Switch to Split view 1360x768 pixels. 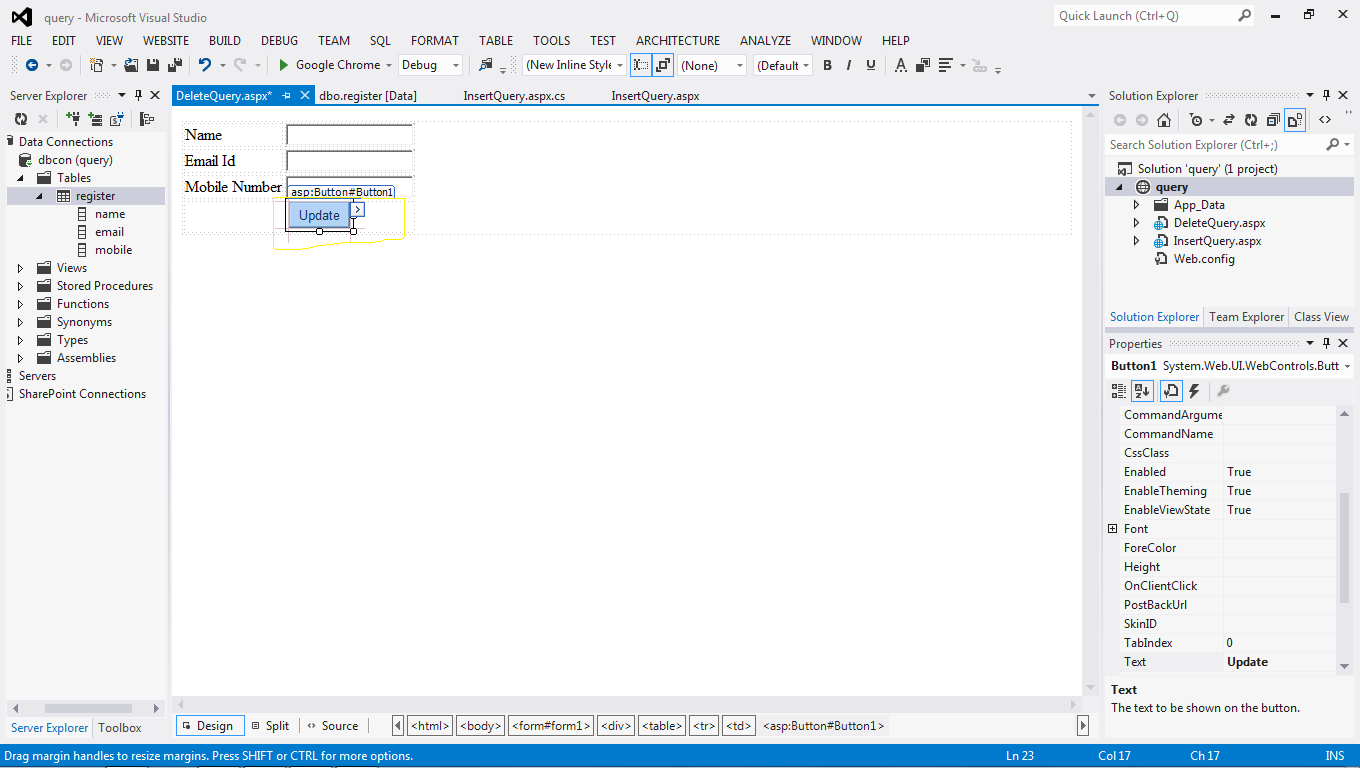tap(270, 726)
